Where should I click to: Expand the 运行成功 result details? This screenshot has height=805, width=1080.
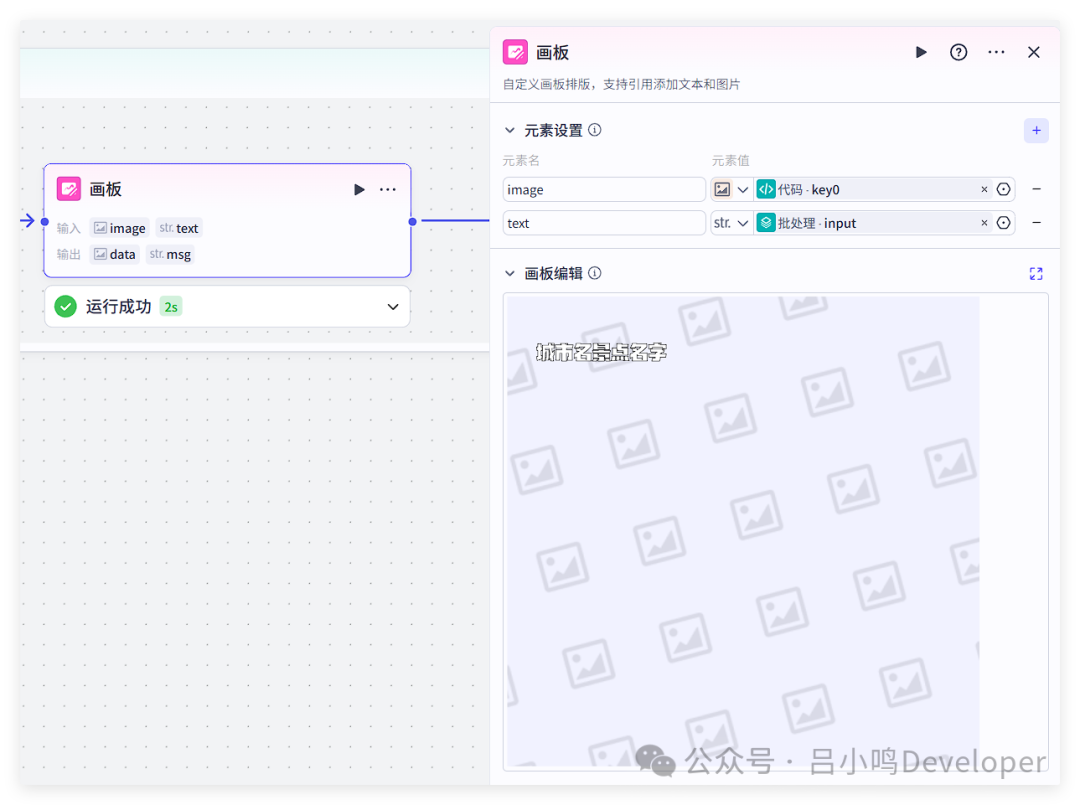pyautogui.click(x=393, y=306)
